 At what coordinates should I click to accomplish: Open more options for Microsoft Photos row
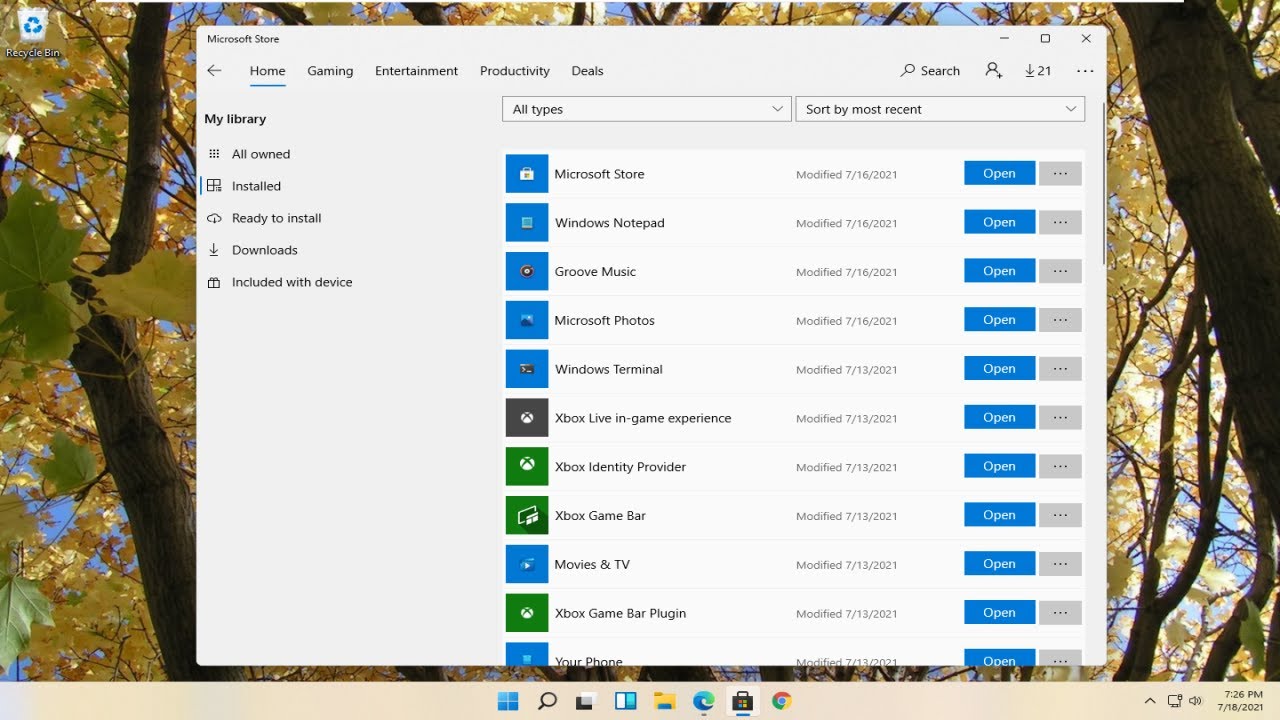click(x=1060, y=320)
